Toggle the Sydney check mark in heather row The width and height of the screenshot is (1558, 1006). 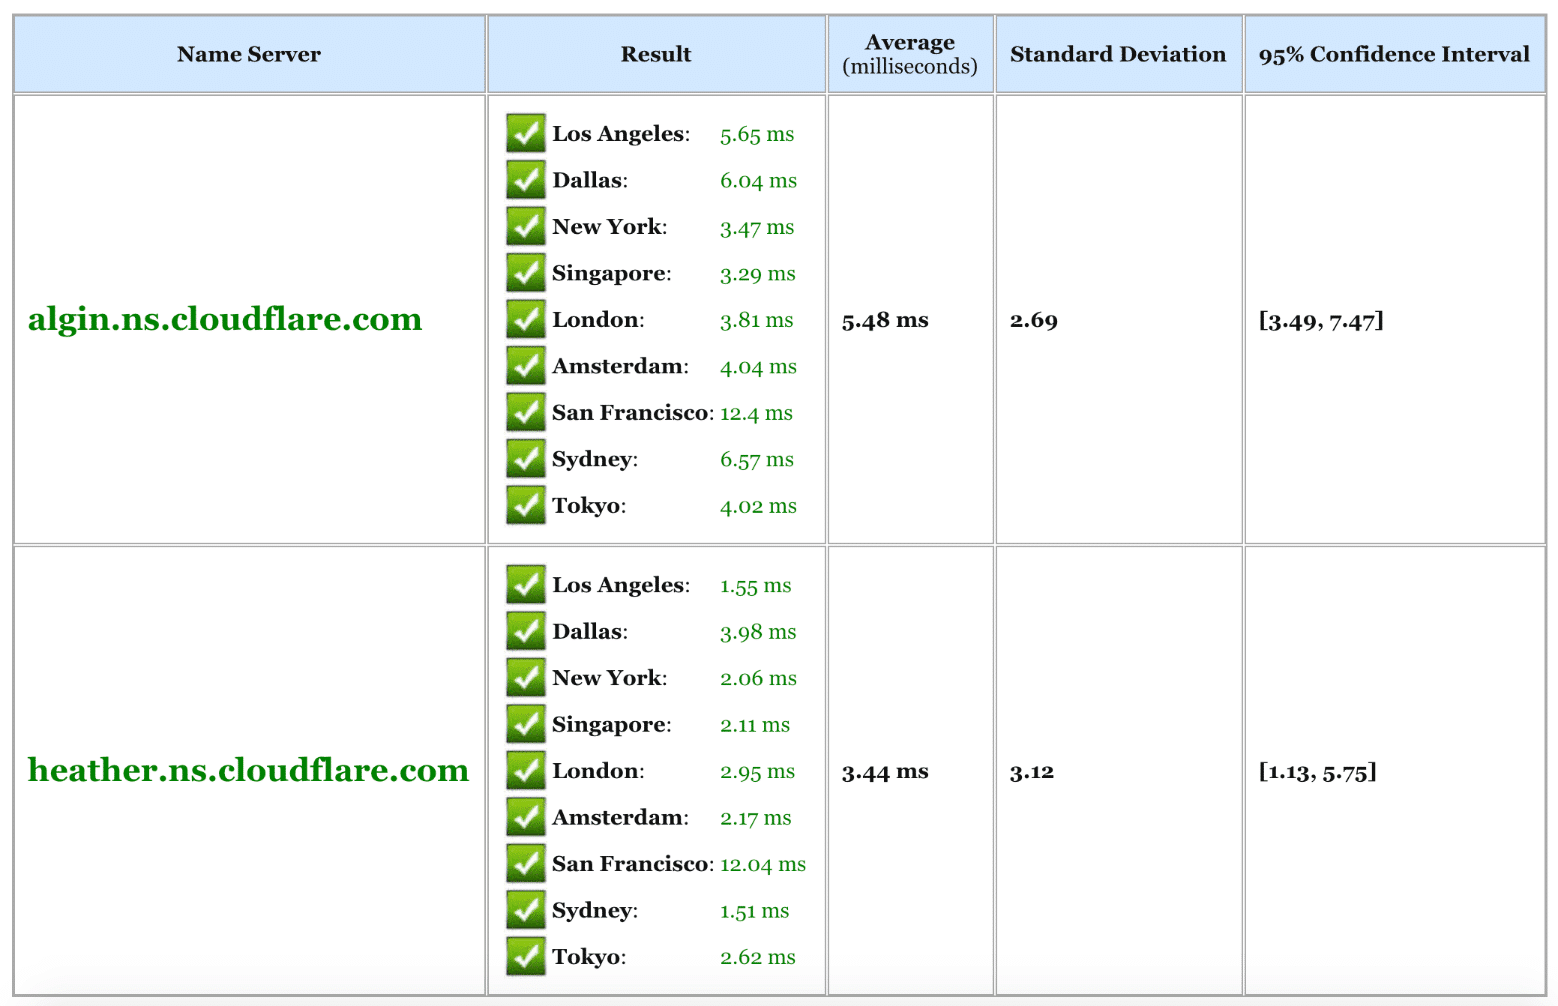[x=526, y=909]
